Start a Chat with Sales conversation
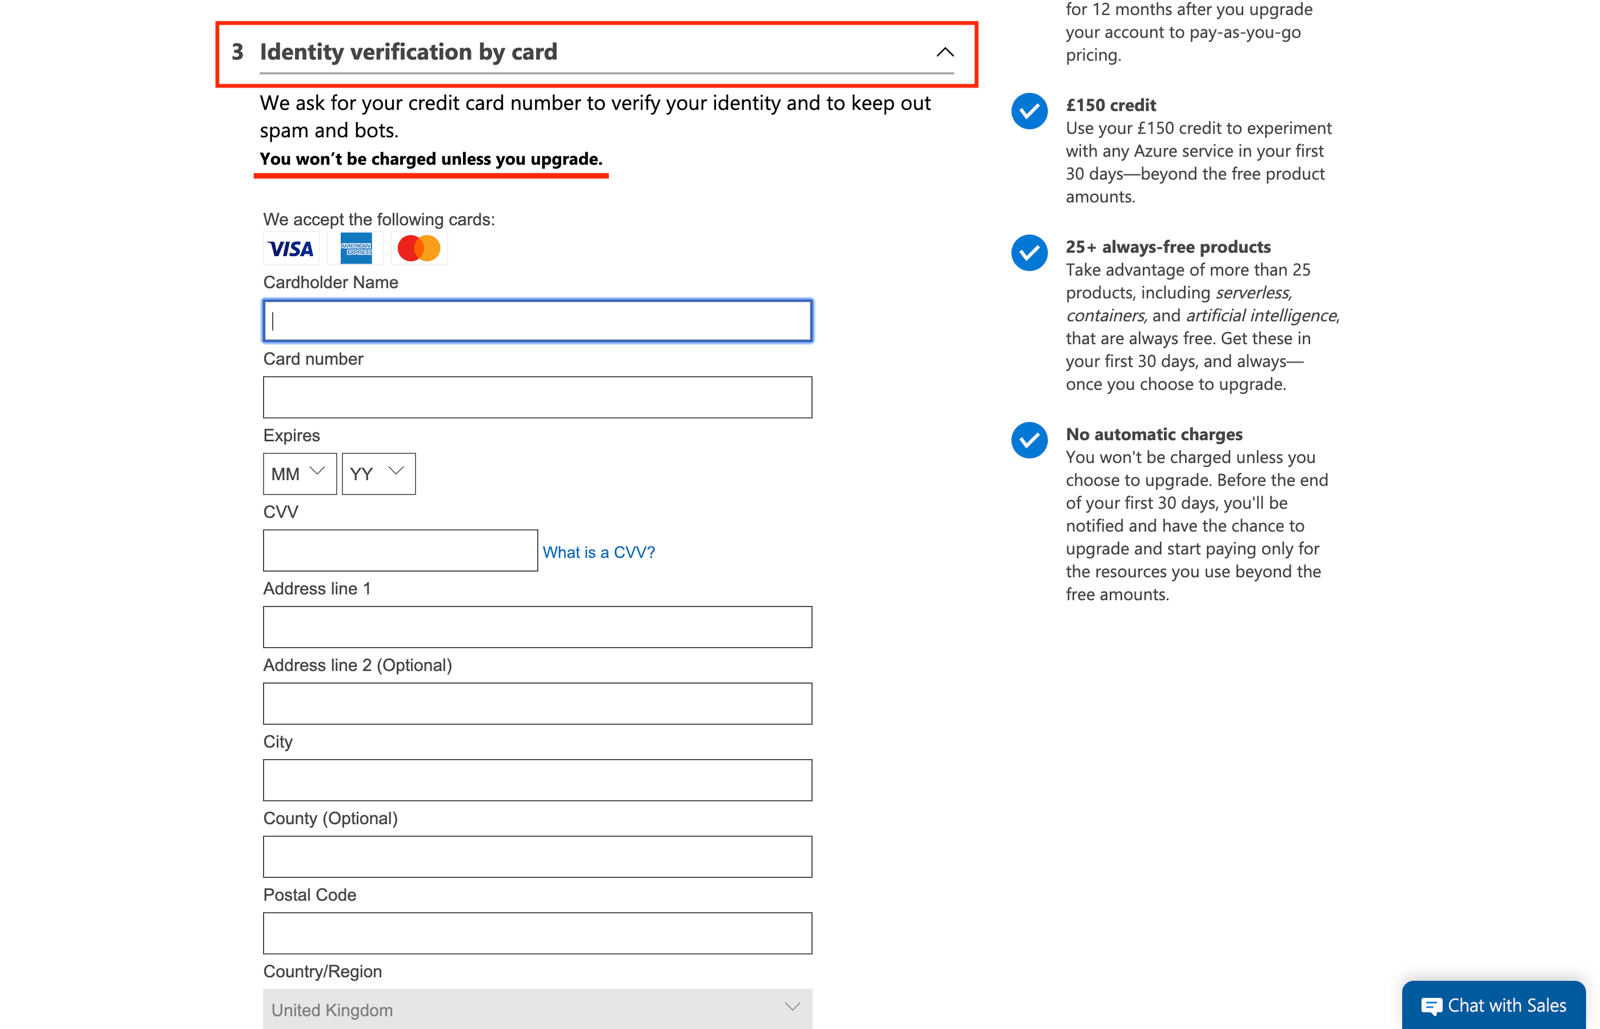 1493,1005
